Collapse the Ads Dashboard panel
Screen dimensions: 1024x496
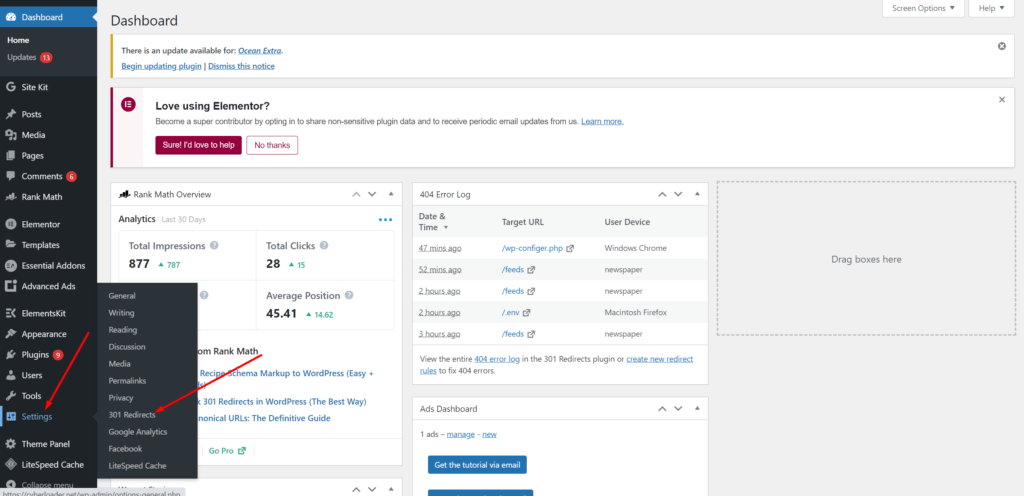(x=697, y=409)
